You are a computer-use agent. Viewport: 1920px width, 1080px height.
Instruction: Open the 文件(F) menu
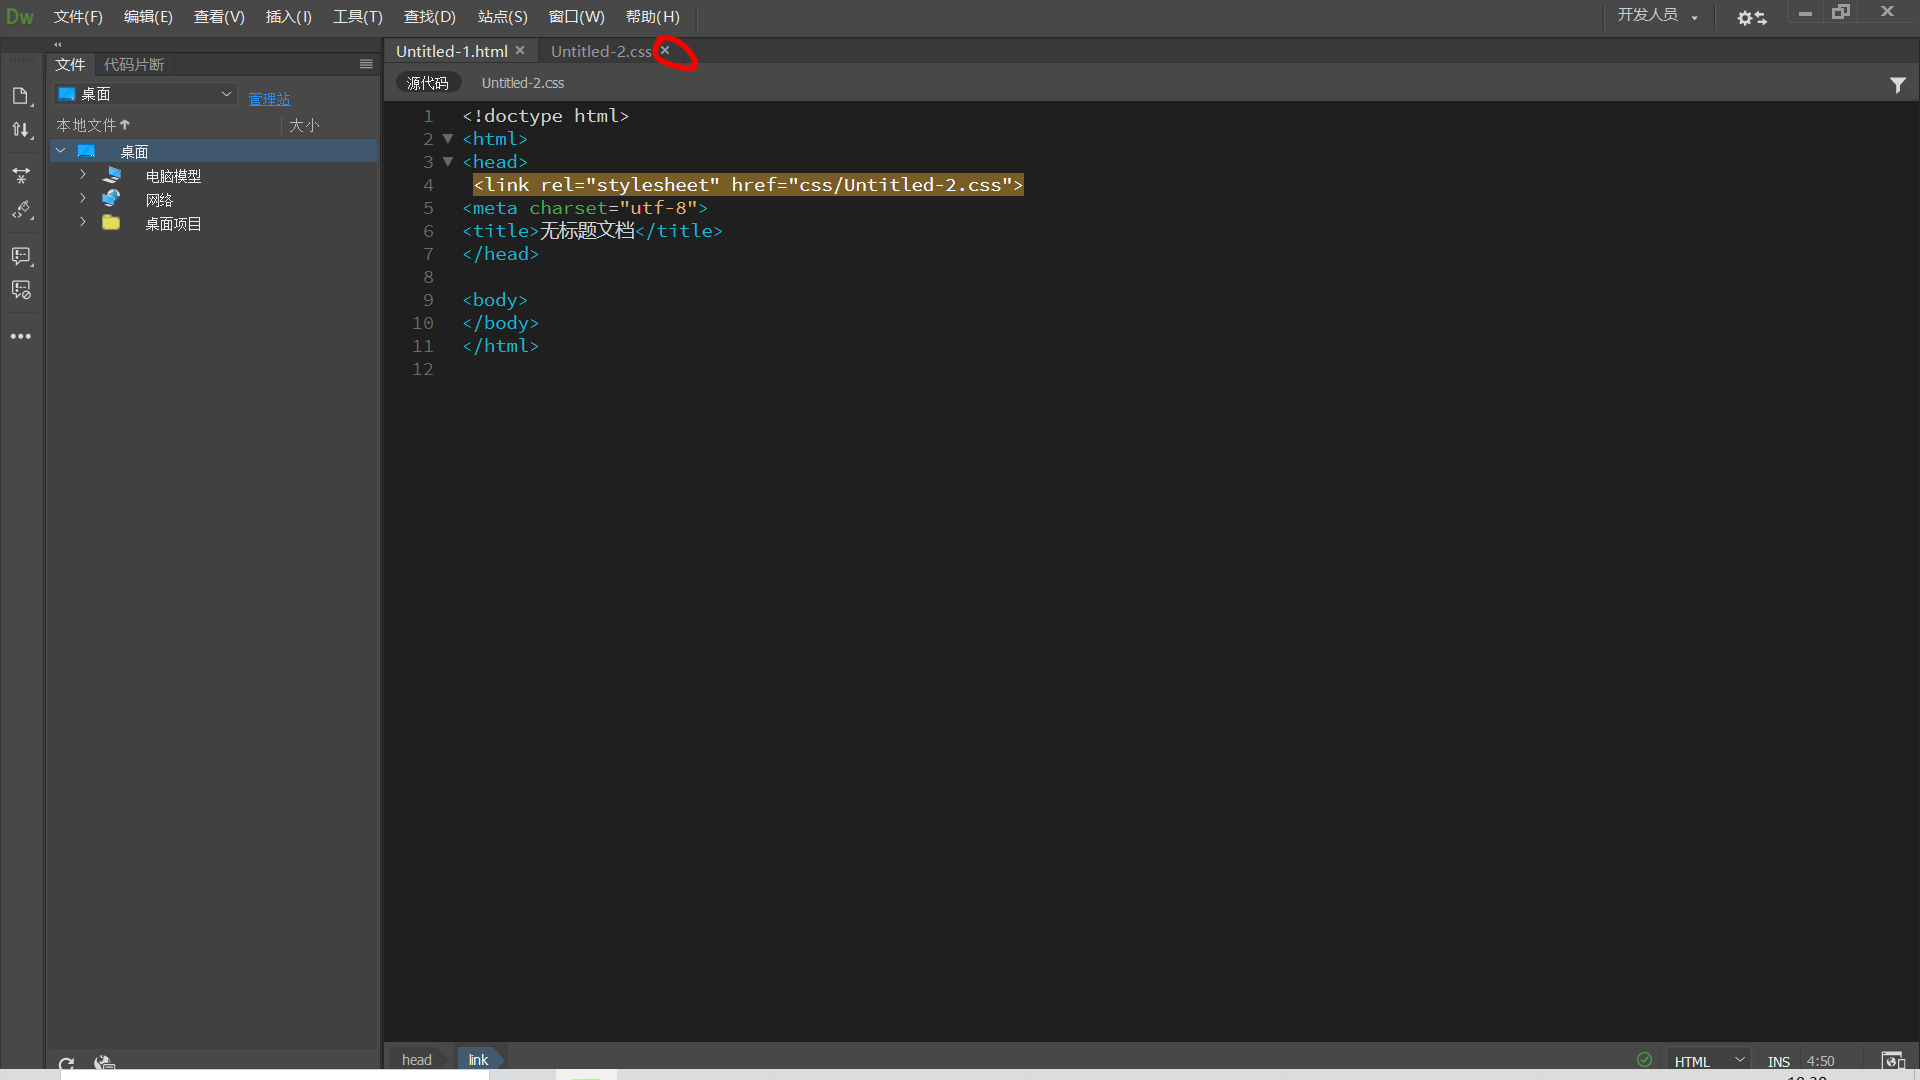click(78, 17)
